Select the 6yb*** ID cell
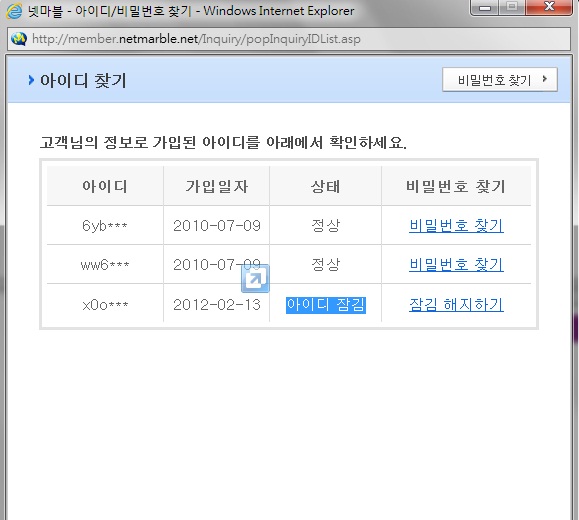 click(105, 225)
